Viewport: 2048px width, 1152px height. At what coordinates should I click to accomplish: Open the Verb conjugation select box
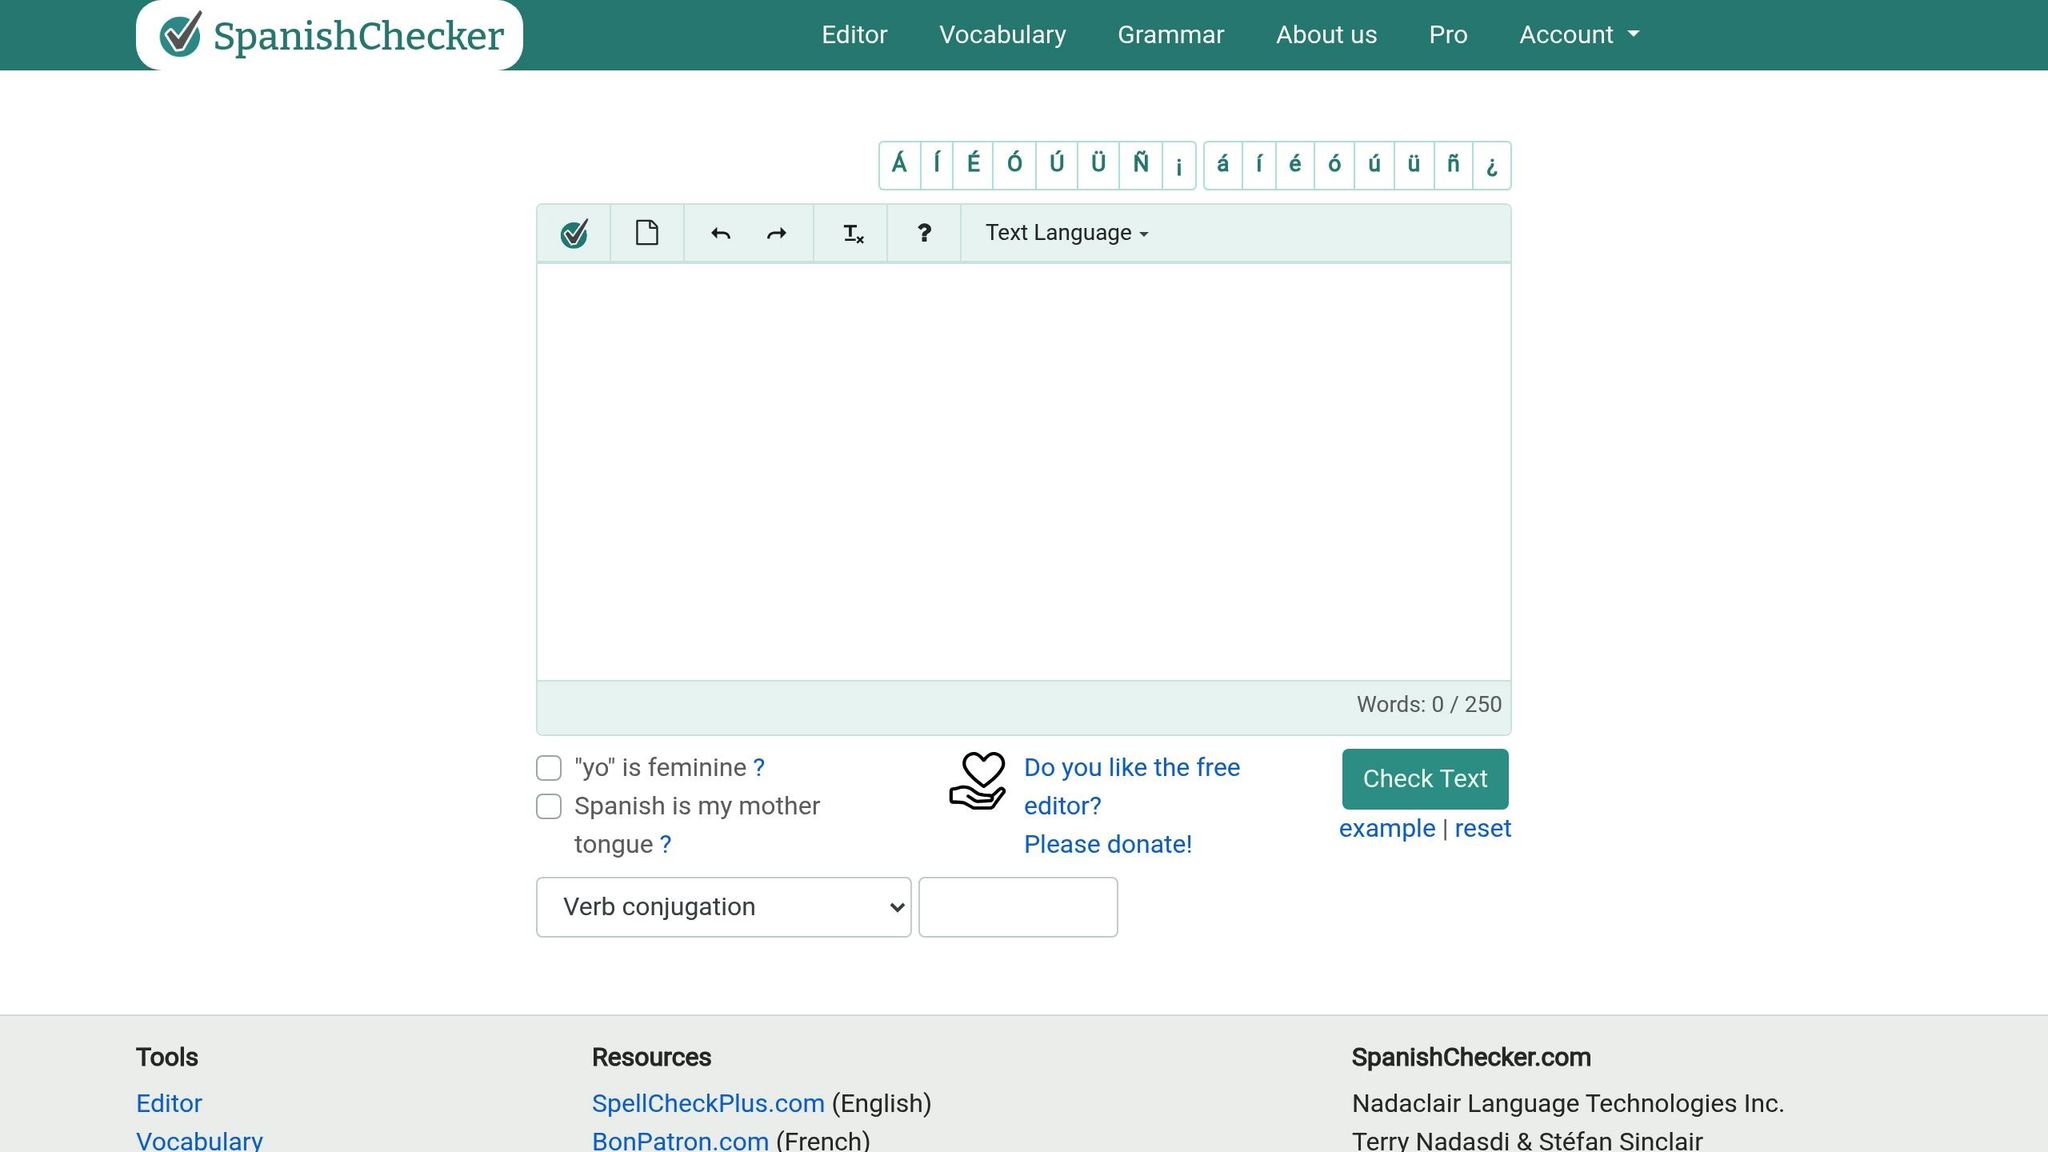724,907
